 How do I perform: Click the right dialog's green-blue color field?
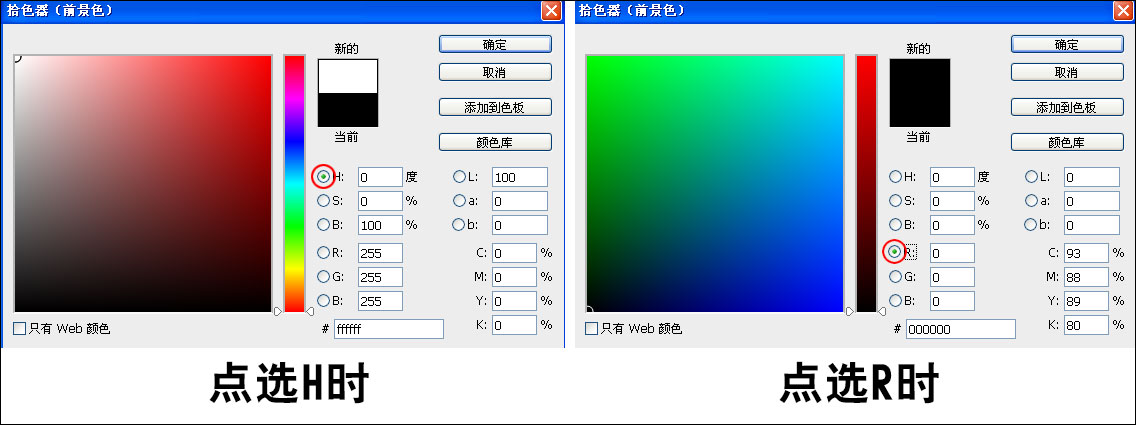715,184
